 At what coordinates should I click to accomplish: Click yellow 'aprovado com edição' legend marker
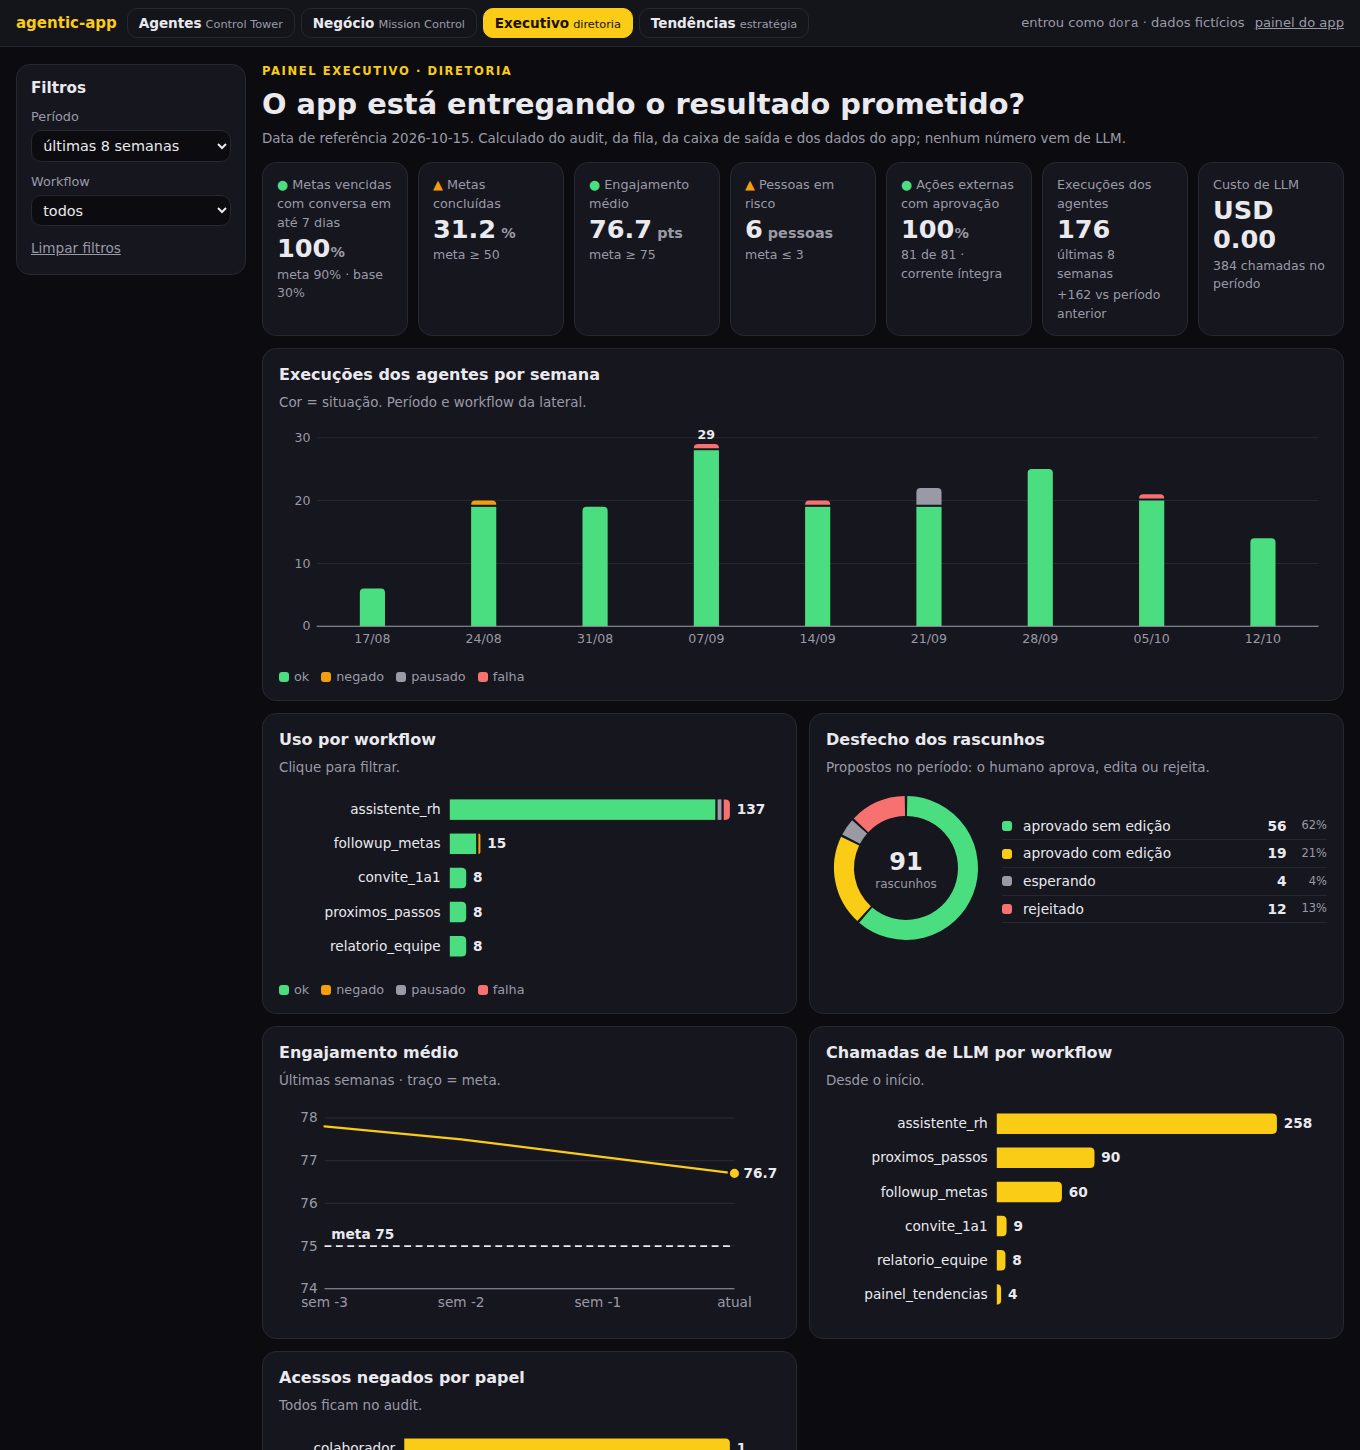pyautogui.click(x=1007, y=854)
